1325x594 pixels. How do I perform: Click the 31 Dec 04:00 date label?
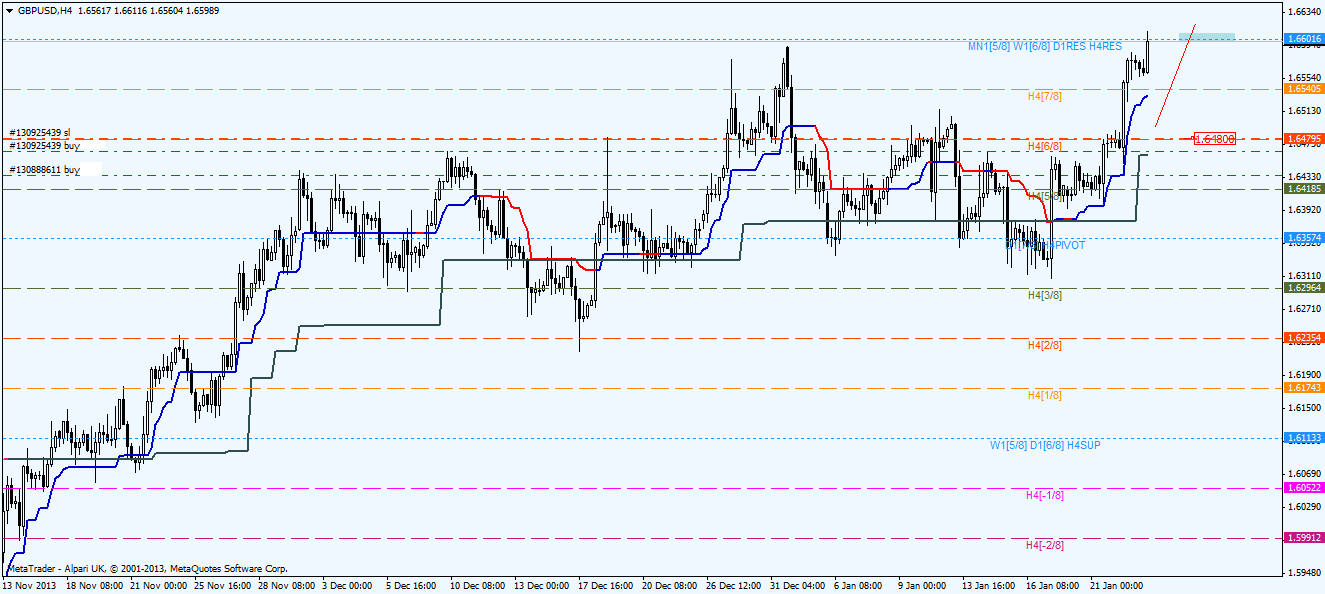[x=798, y=585]
